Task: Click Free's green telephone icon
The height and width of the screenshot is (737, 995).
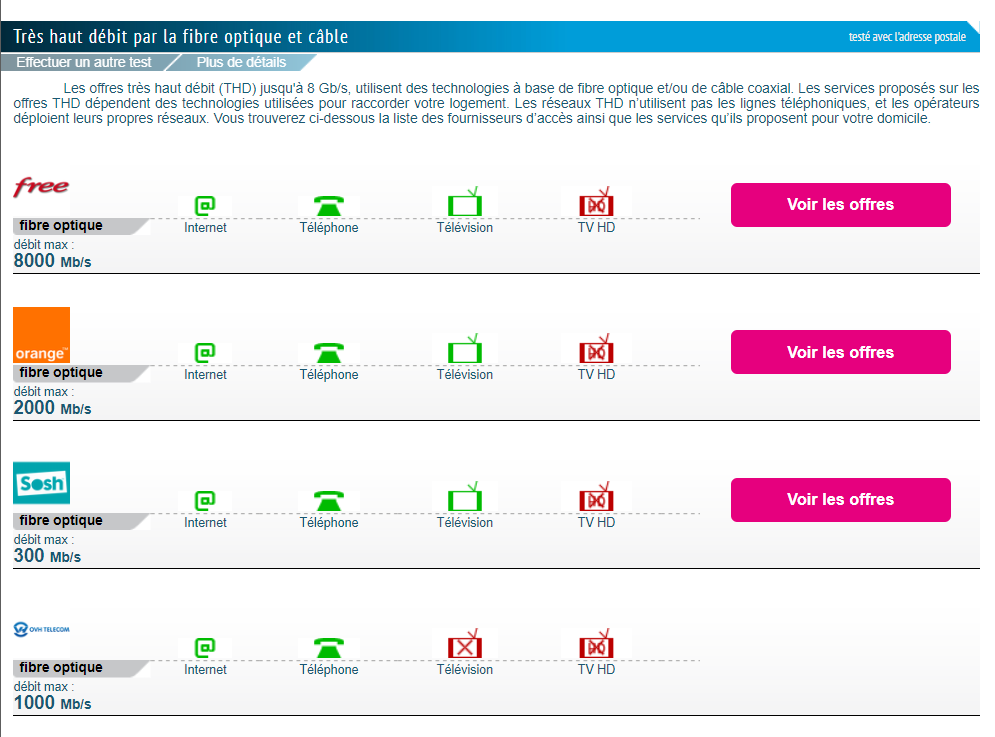Action: 329,206
